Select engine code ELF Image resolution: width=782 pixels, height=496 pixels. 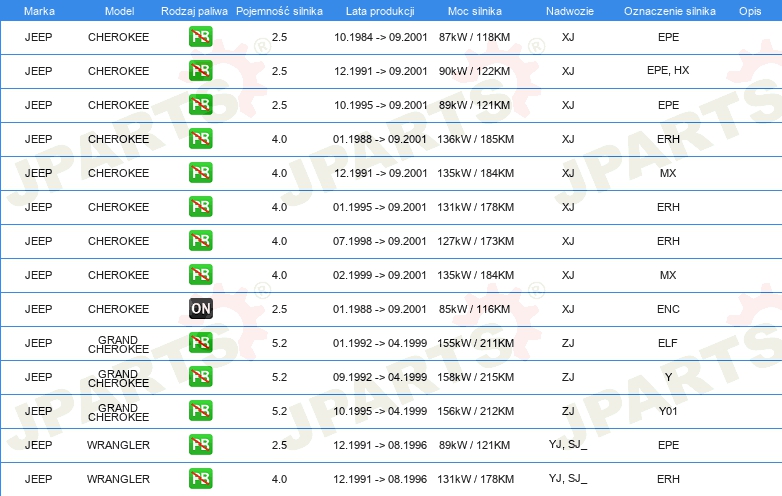pos(667,343)
